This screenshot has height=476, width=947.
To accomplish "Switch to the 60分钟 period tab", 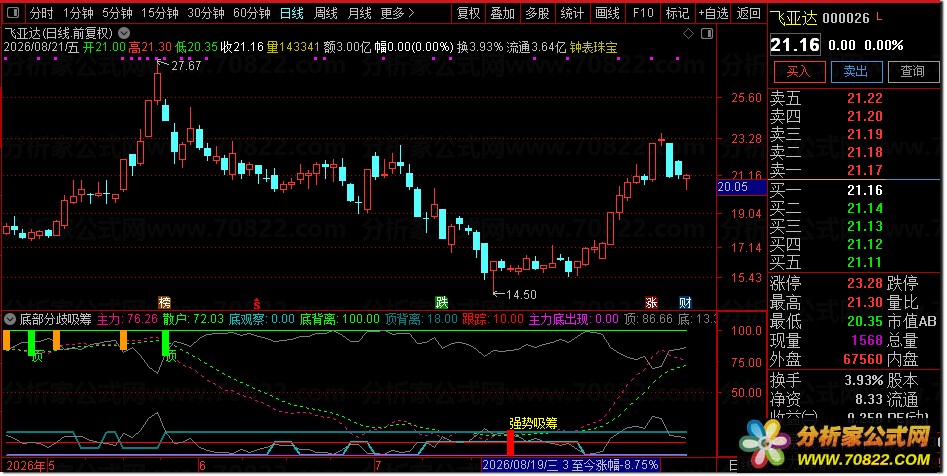I will [x=251, y=13].
